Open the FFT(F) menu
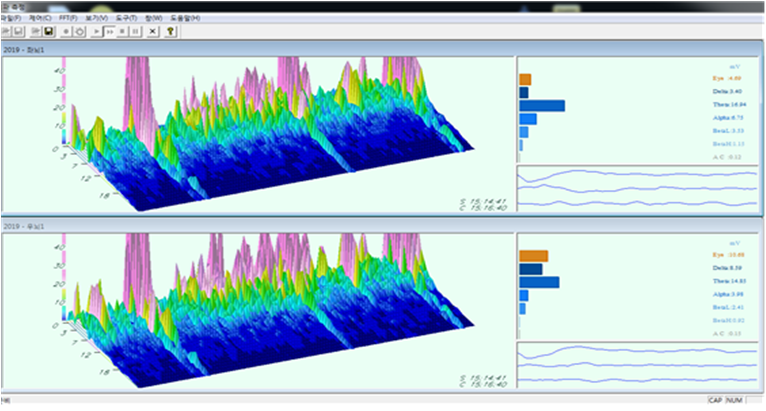This screenshot has width=766, height=411. coord(67,18)
